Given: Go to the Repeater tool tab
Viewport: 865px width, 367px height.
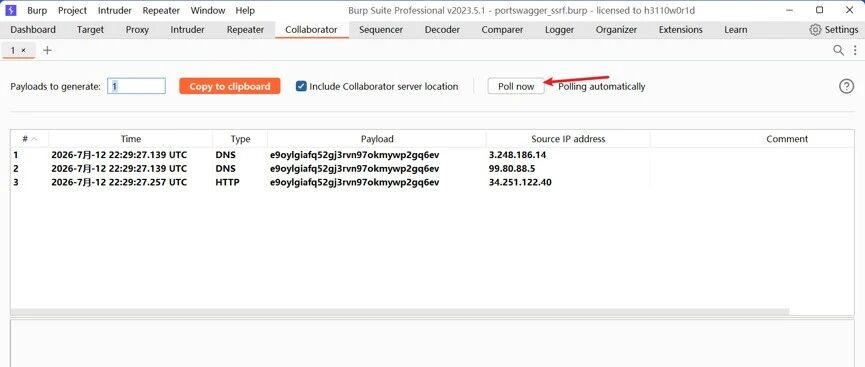Looking at the screenshot, I should pyautogui.click(x=245, y=30).
